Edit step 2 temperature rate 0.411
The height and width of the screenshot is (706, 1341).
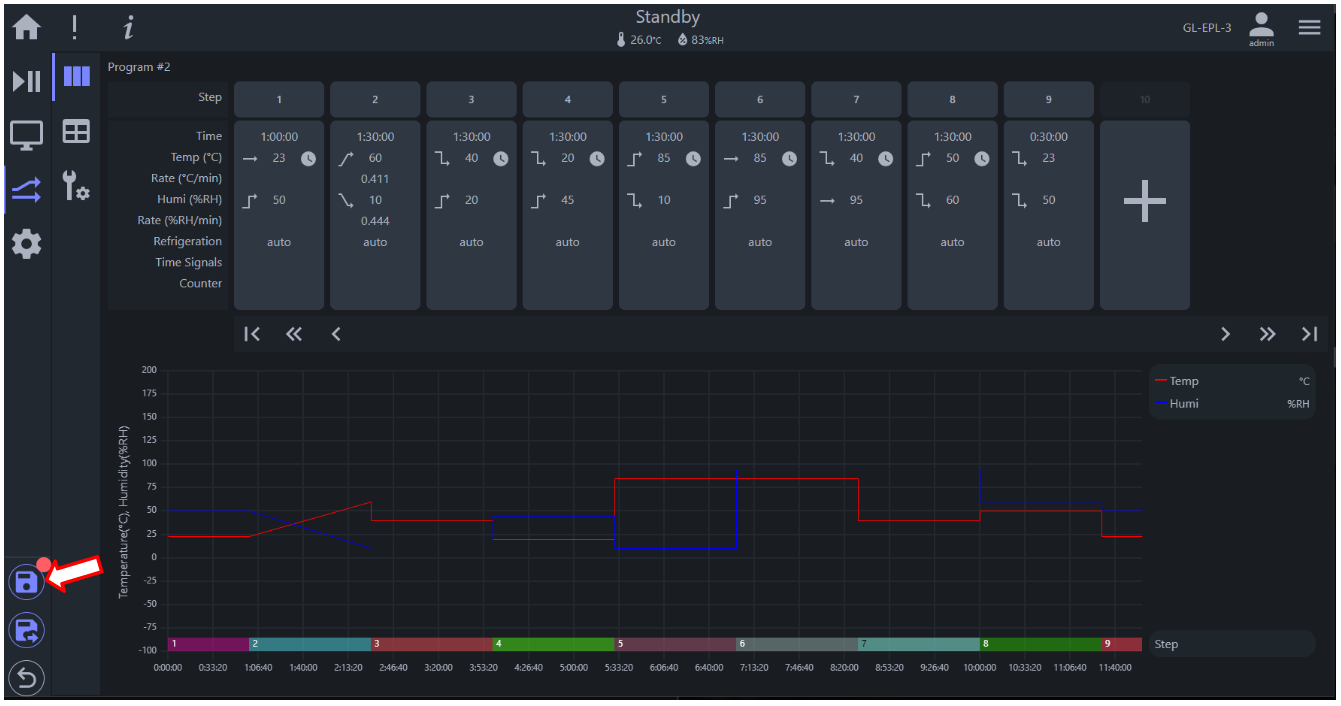point(375,179)
